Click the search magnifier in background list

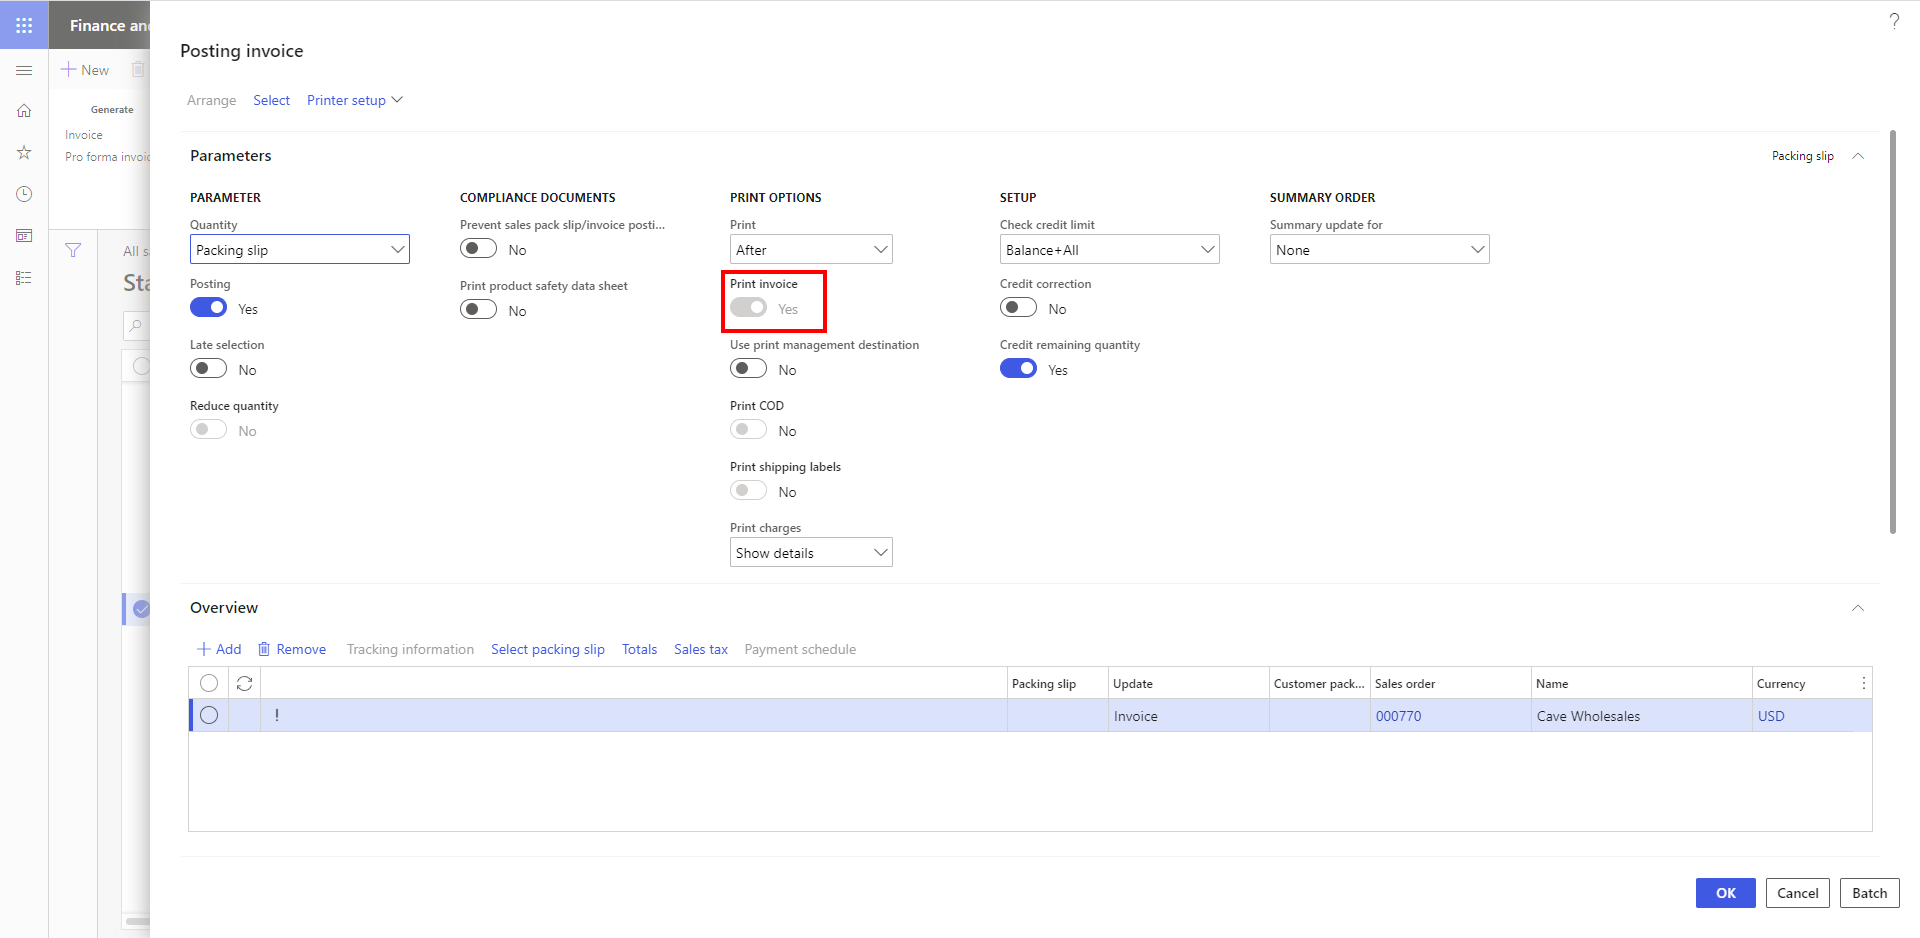[x=136, y=325]
